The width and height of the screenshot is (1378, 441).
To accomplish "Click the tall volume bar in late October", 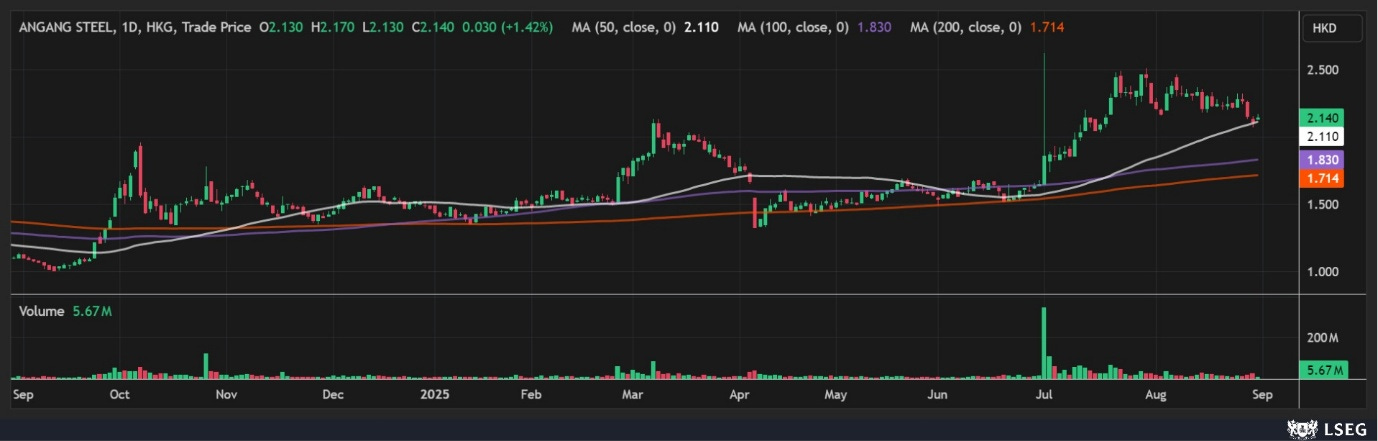I will (206, 366).
